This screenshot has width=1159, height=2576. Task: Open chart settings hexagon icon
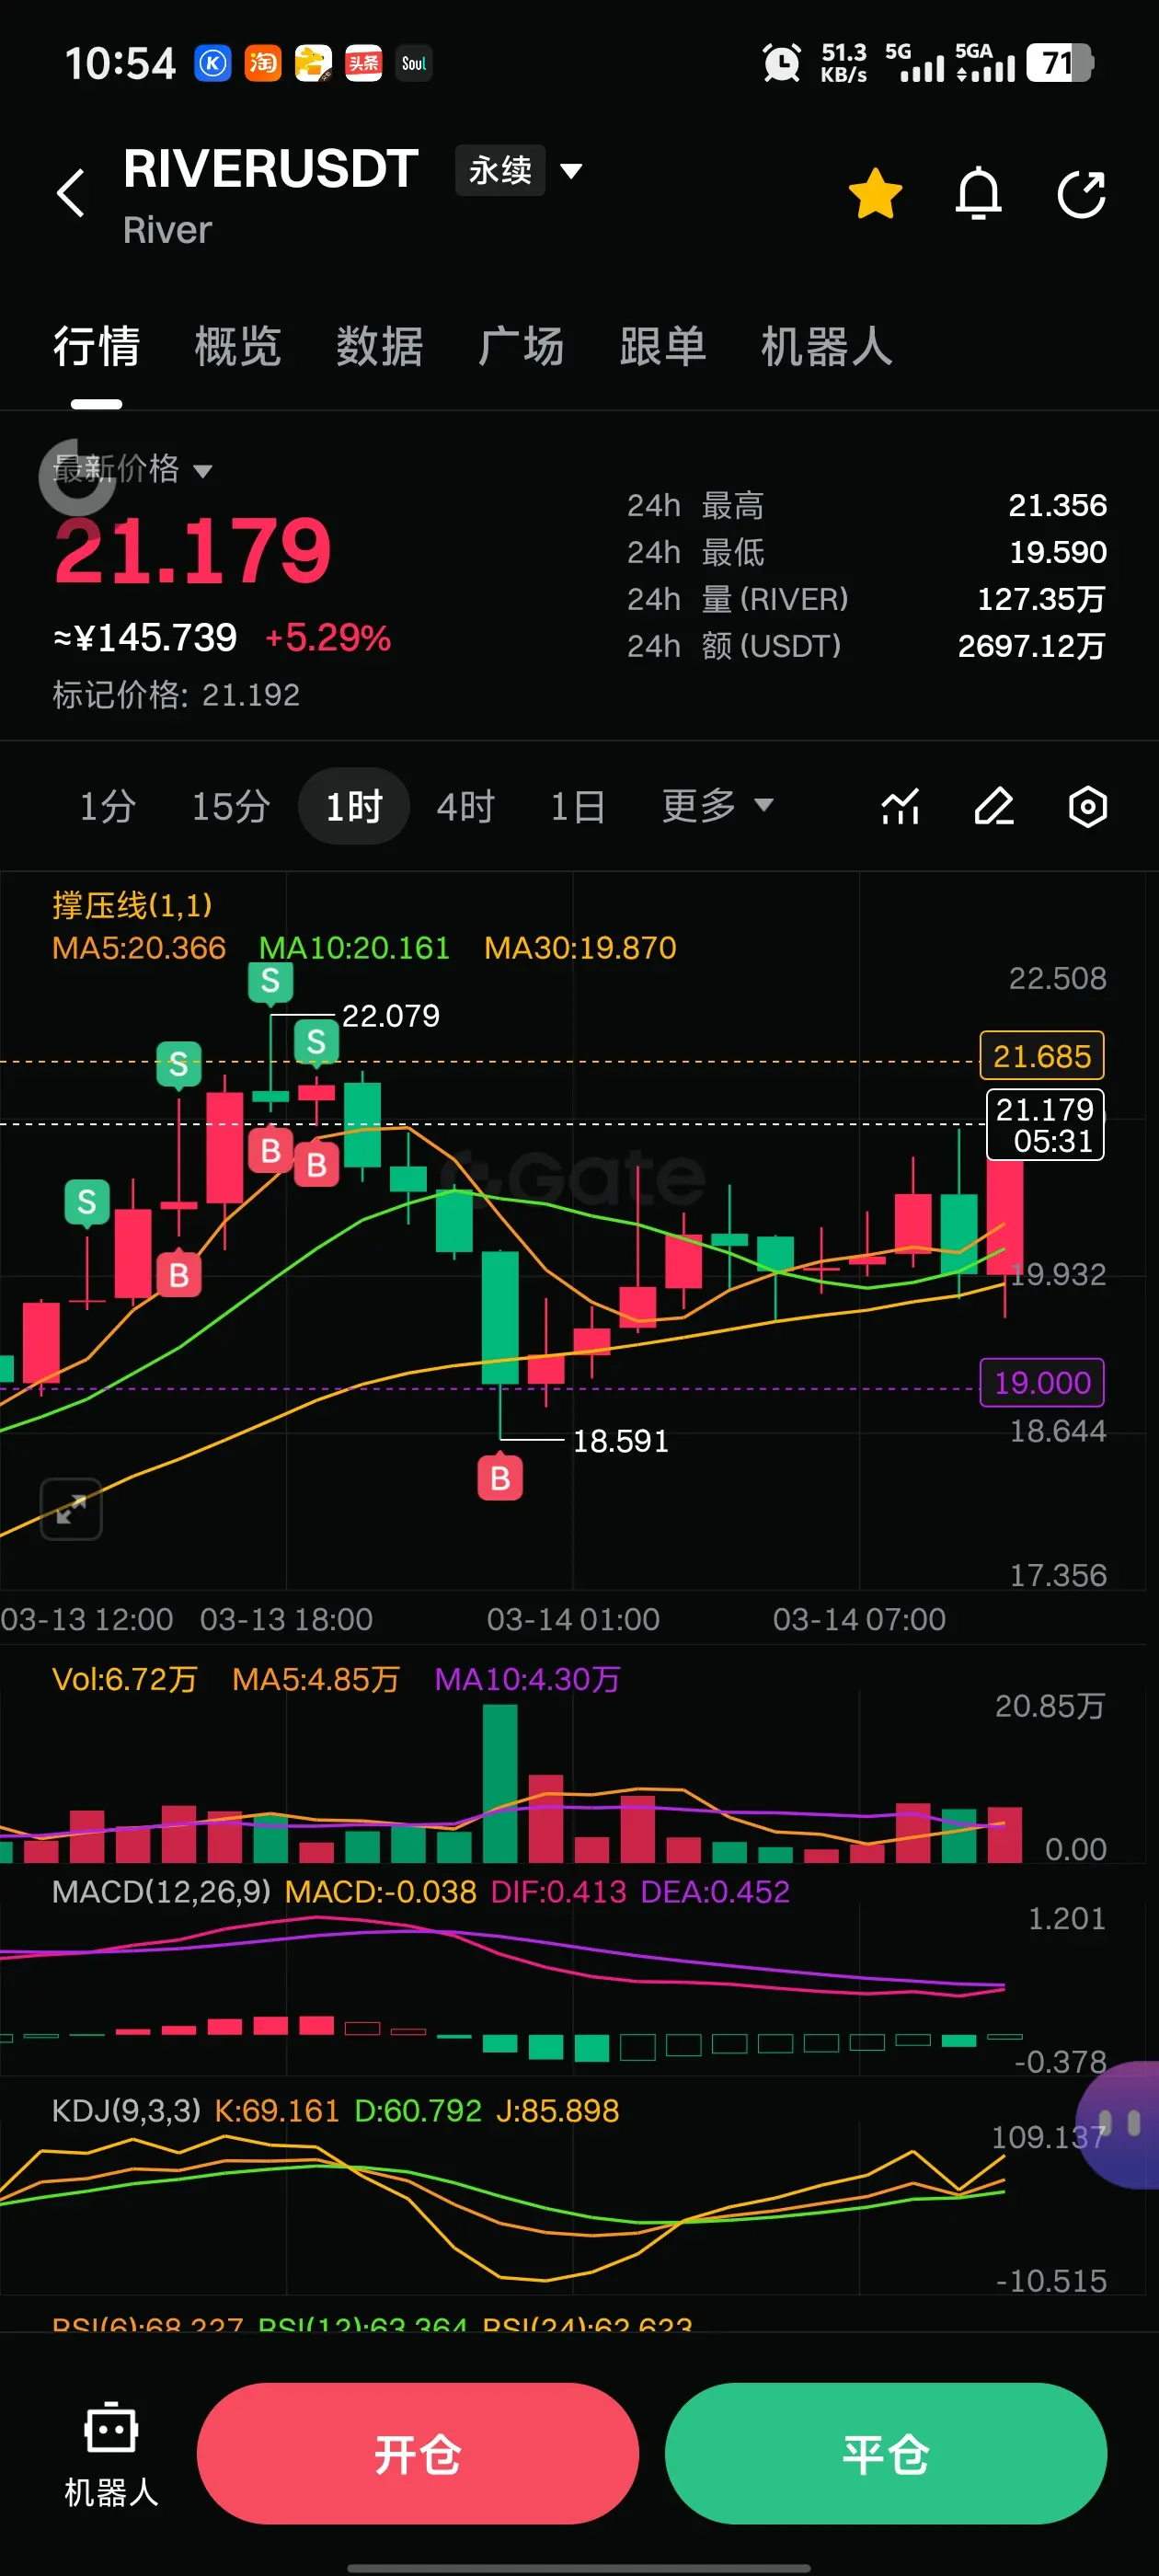1087,806
